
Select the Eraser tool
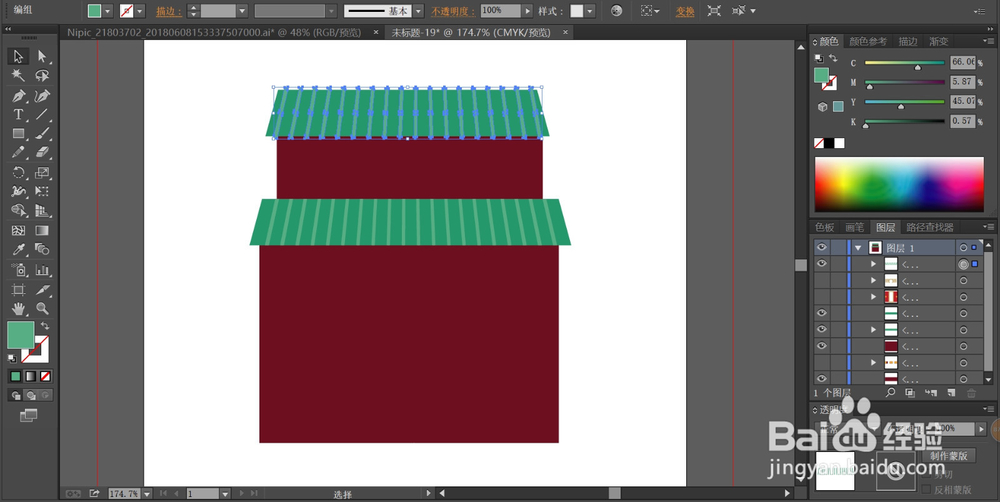[42, 152]
